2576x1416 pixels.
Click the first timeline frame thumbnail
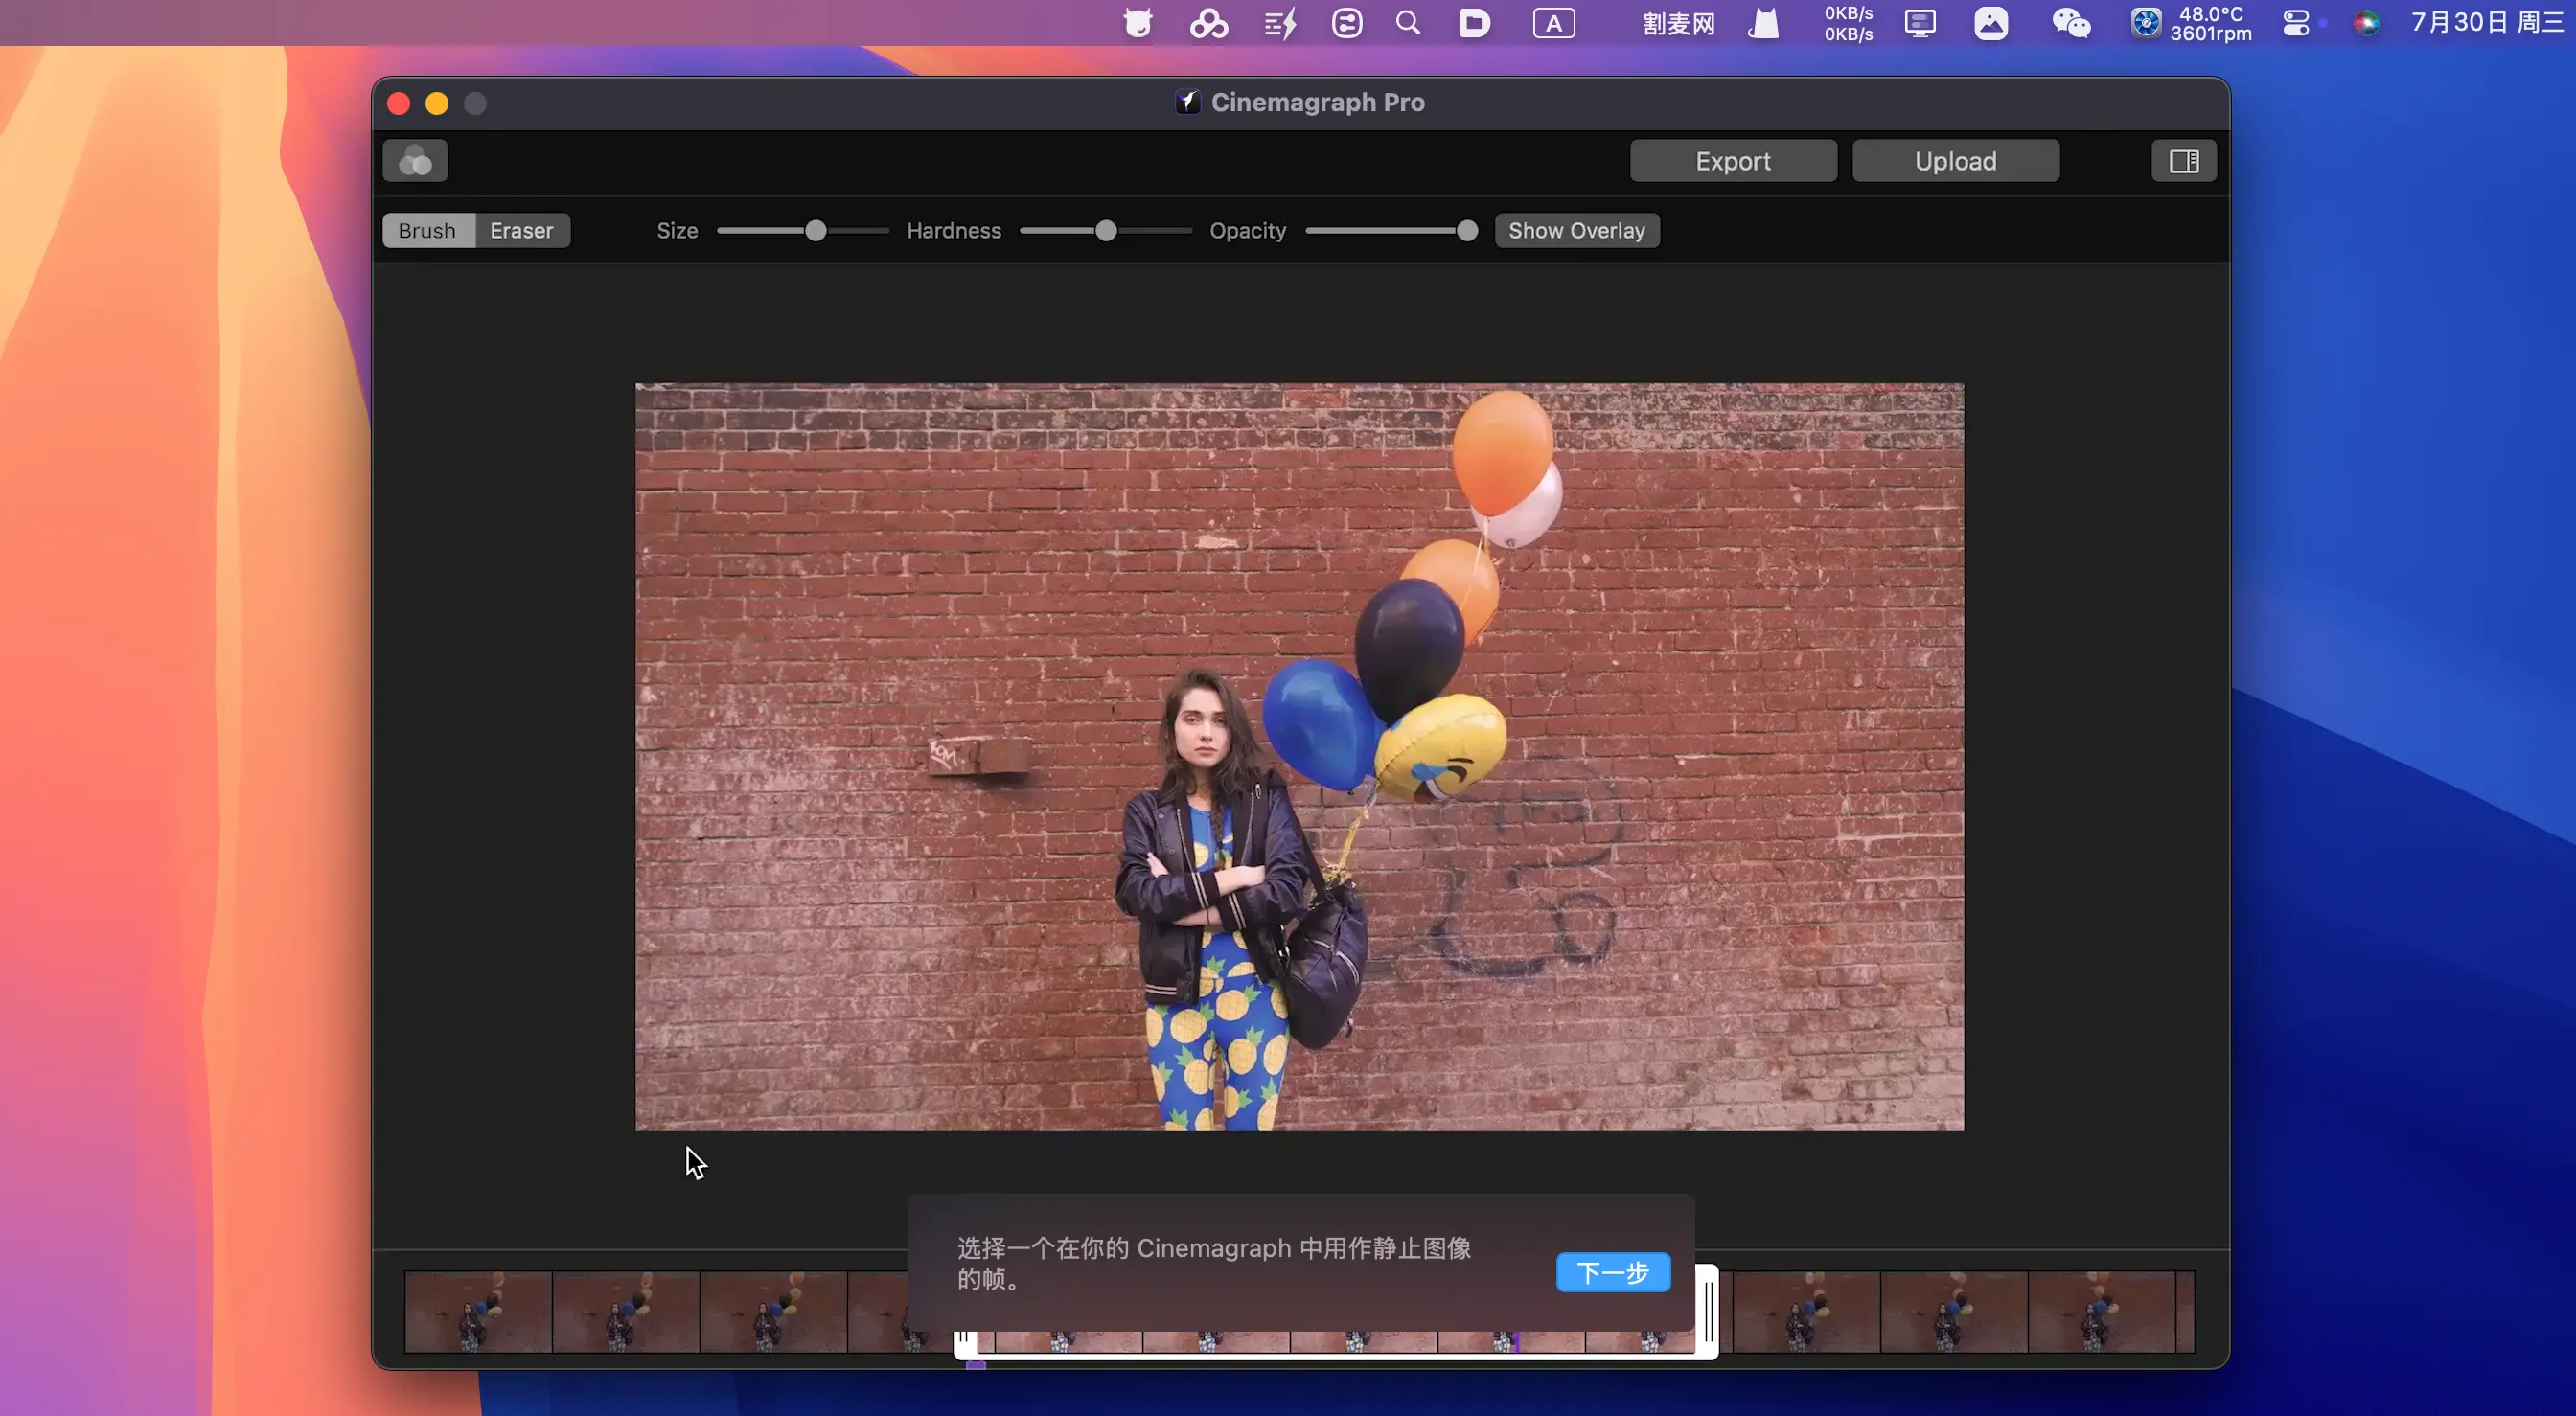pos(478,1311)
